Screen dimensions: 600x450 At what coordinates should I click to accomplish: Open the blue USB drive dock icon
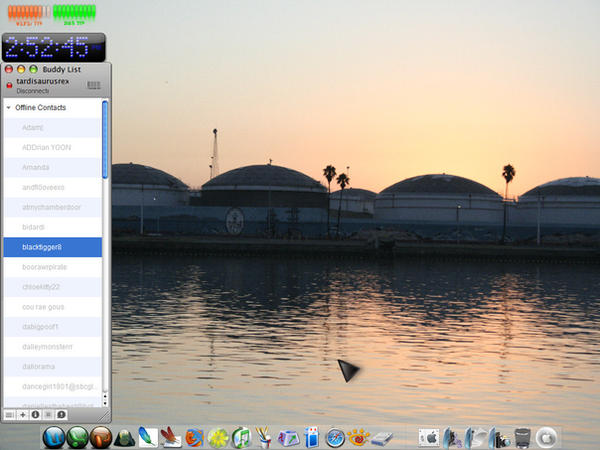click(311, 437)
